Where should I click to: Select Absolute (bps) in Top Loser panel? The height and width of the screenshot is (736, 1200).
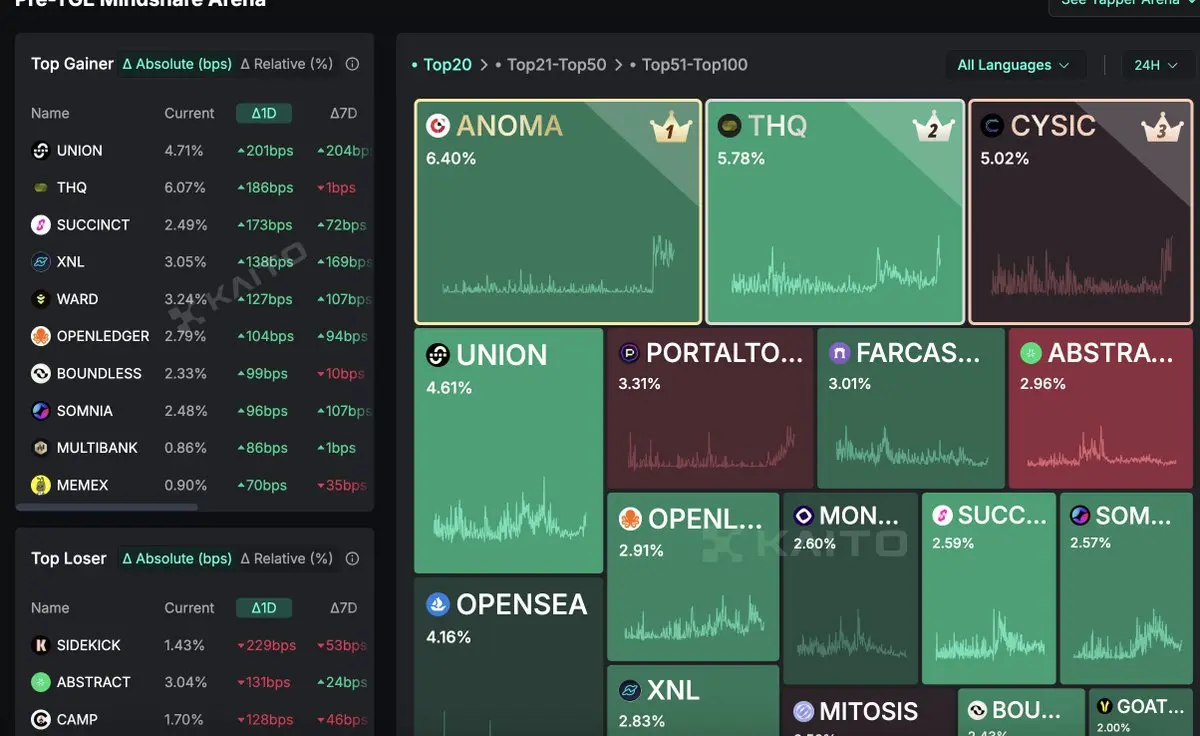click(x=177, y=558)
